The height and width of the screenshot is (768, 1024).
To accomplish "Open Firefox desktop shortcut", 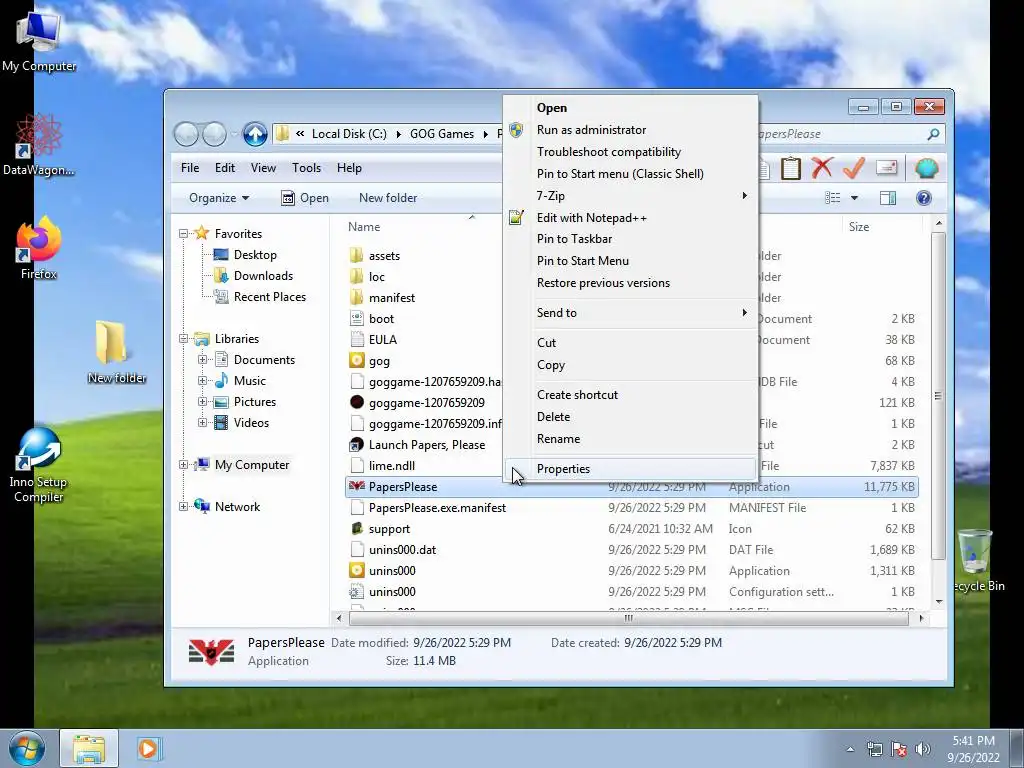I will click(x=39, y=249).
